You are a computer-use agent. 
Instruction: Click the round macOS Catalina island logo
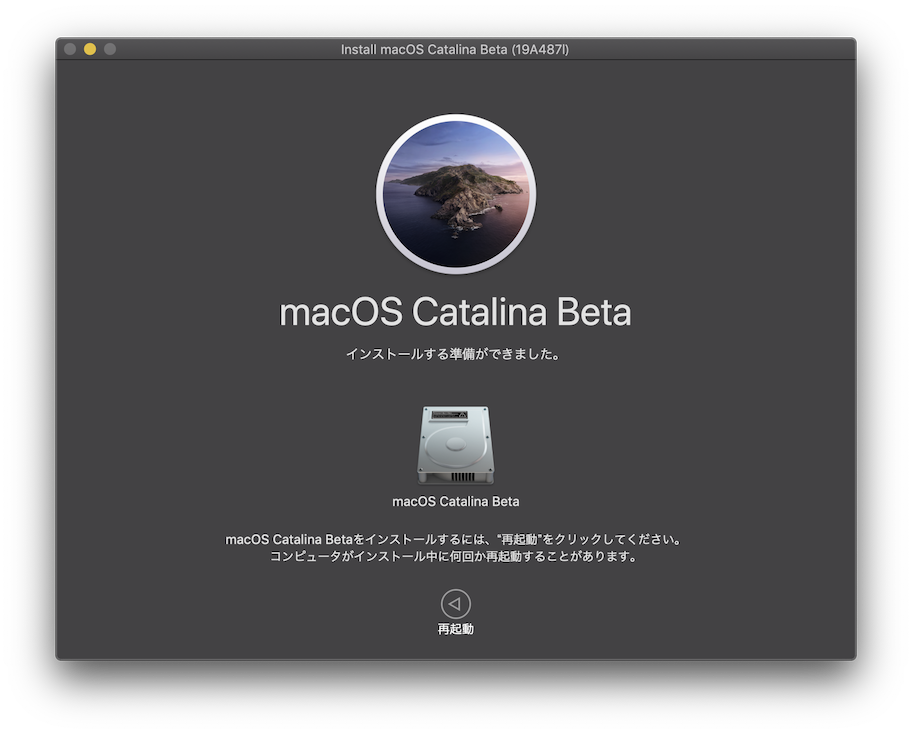coord(456,194)
